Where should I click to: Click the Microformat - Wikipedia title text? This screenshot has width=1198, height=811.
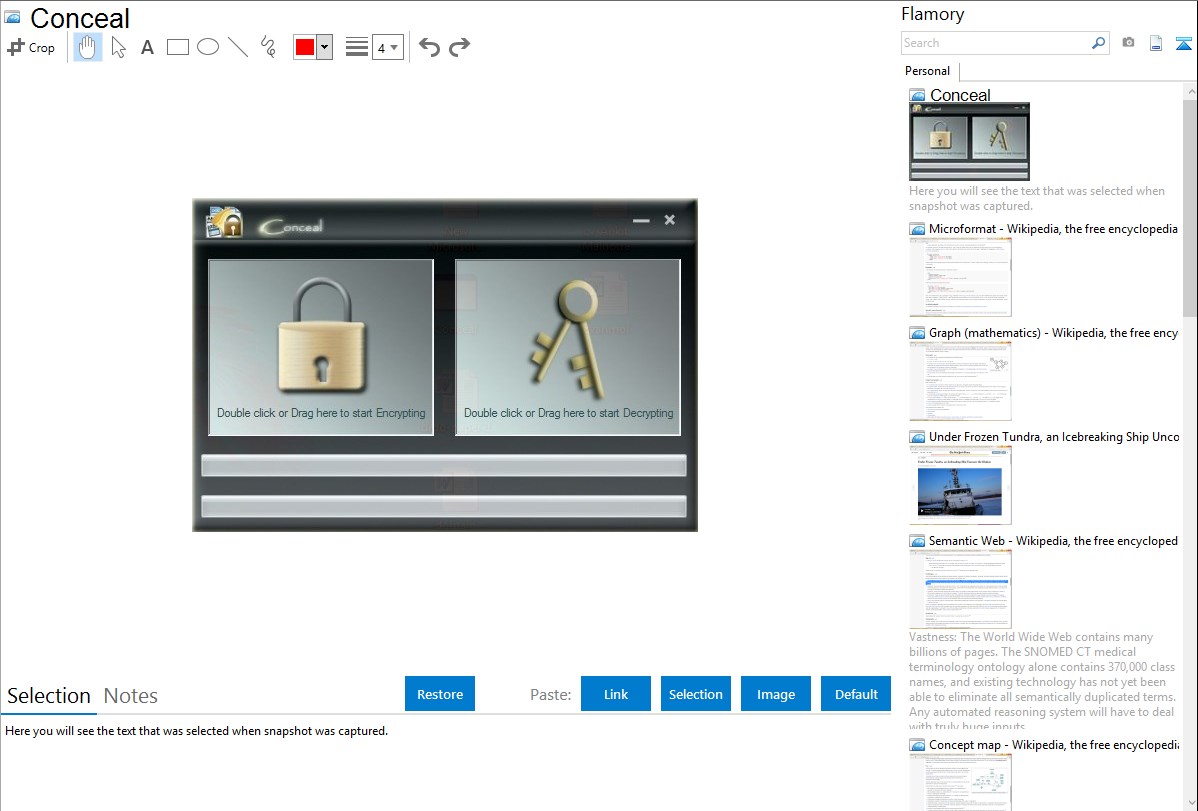[x=1053, y=229]
